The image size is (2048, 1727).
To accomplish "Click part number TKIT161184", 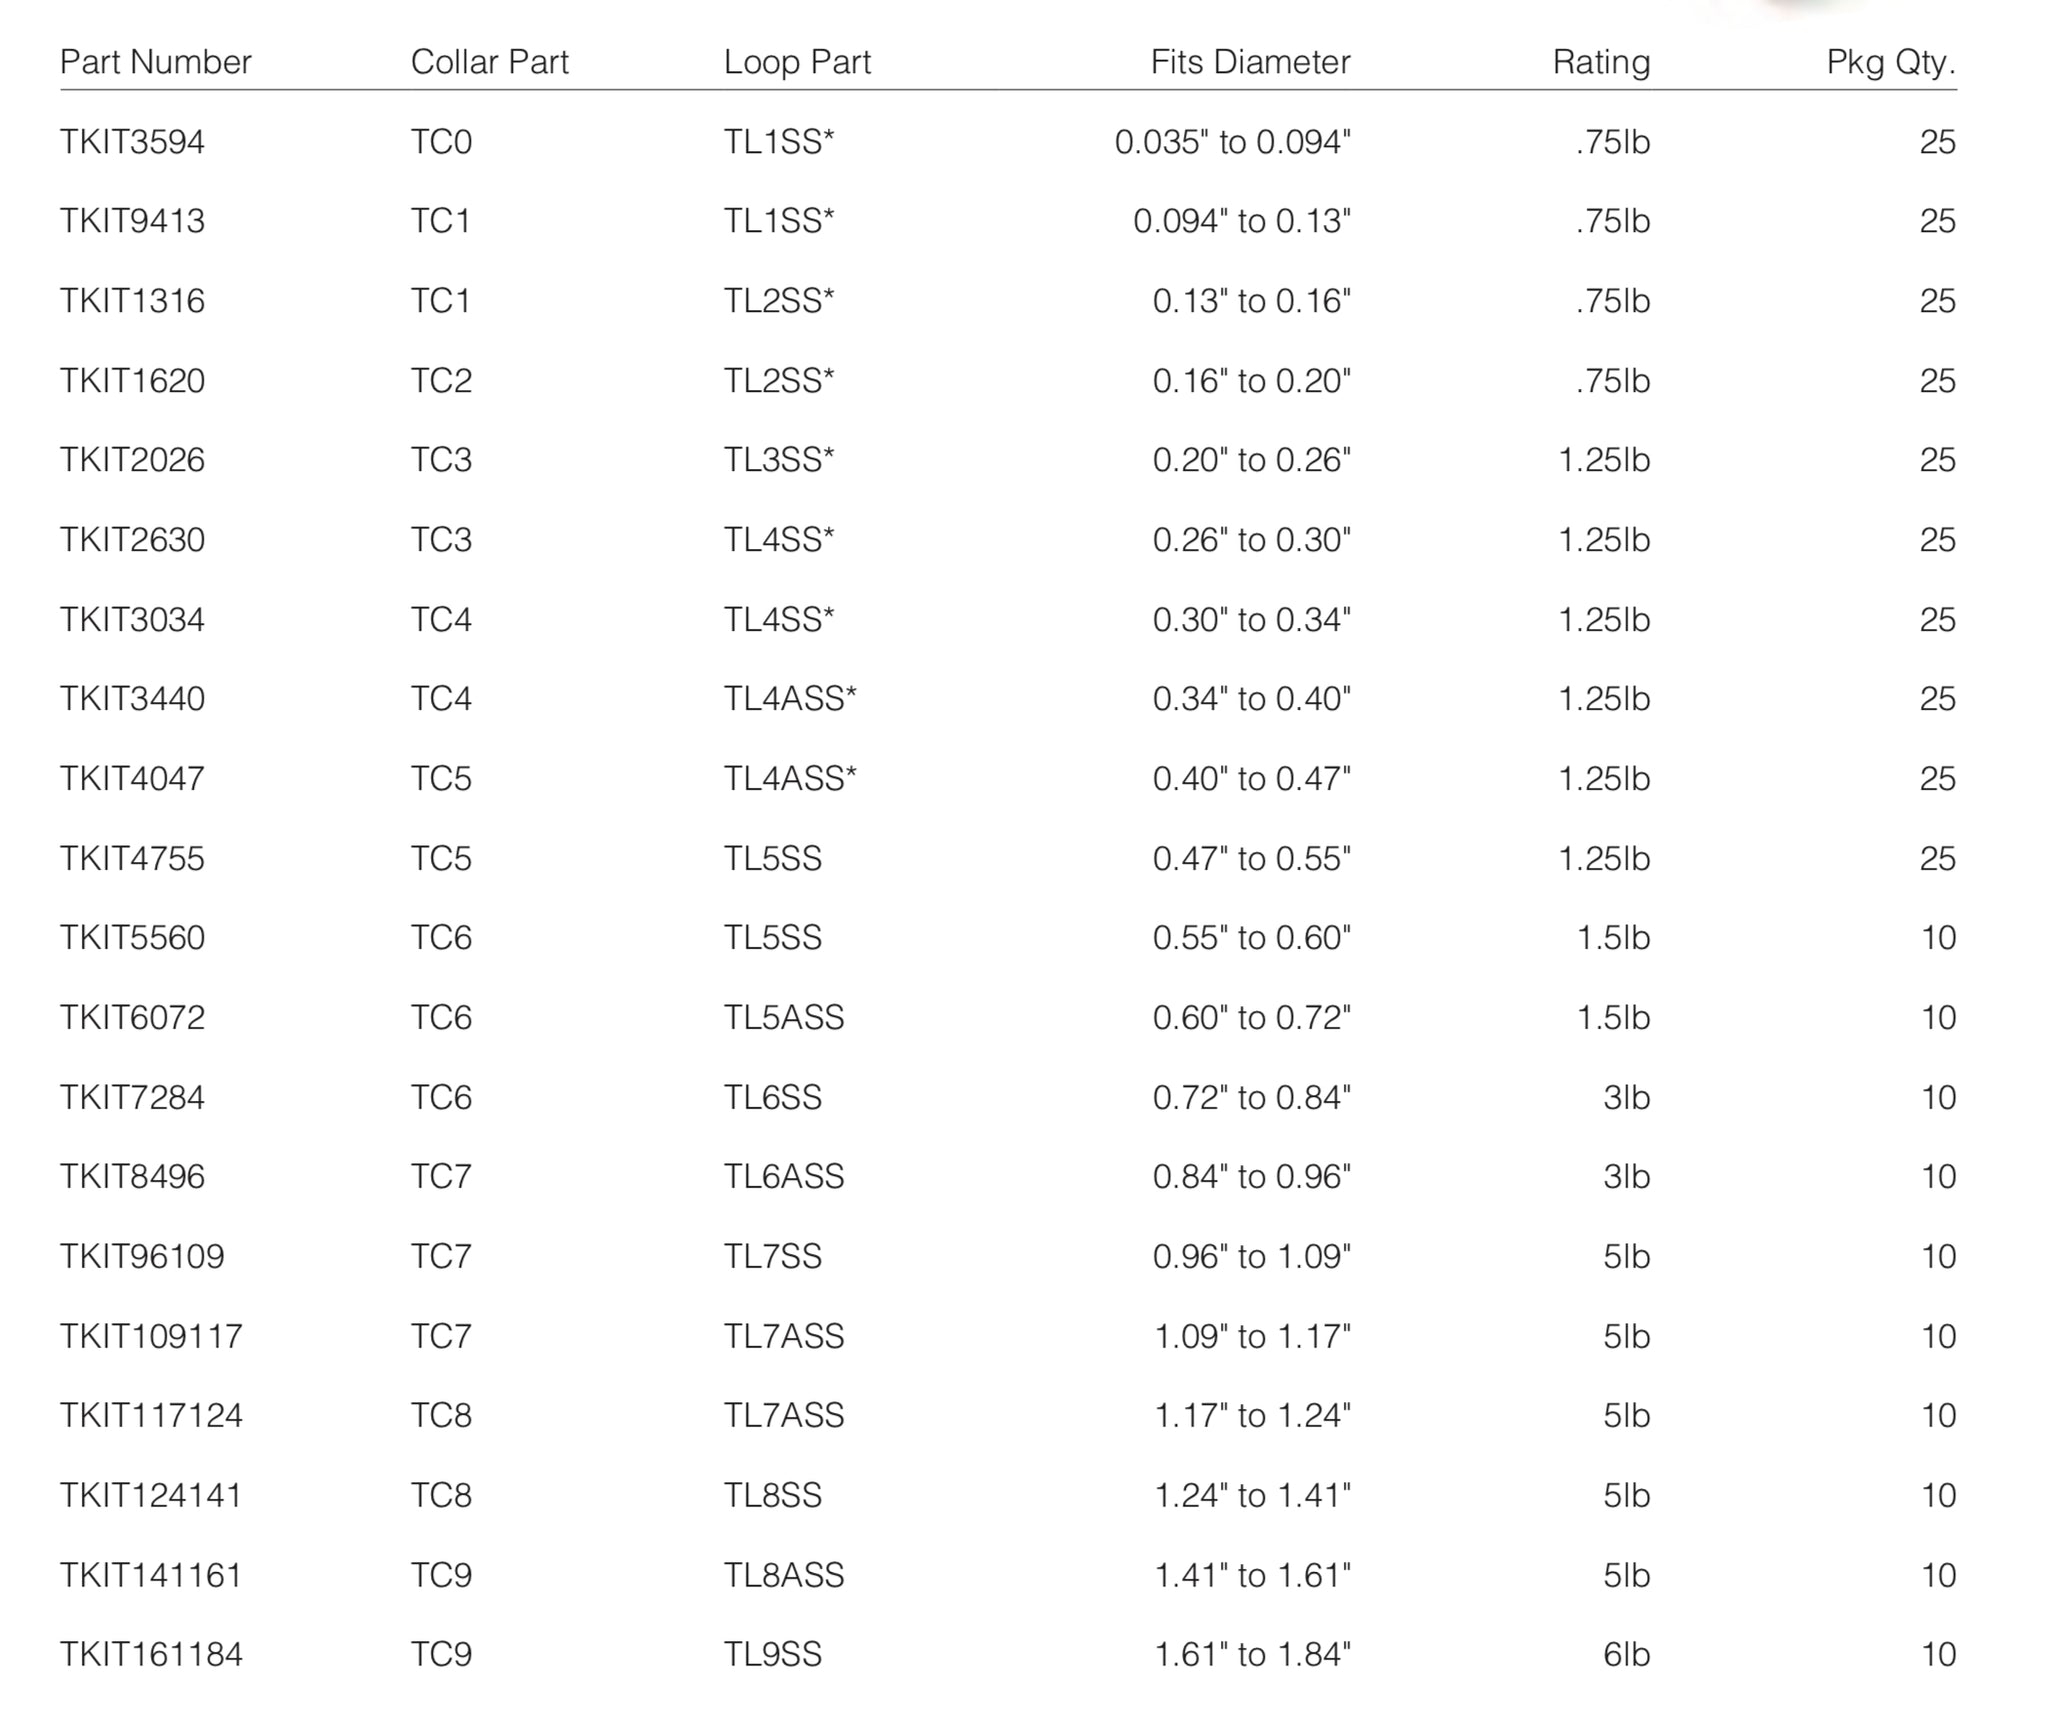I will pyautogui.click(x=151, y=1654).
